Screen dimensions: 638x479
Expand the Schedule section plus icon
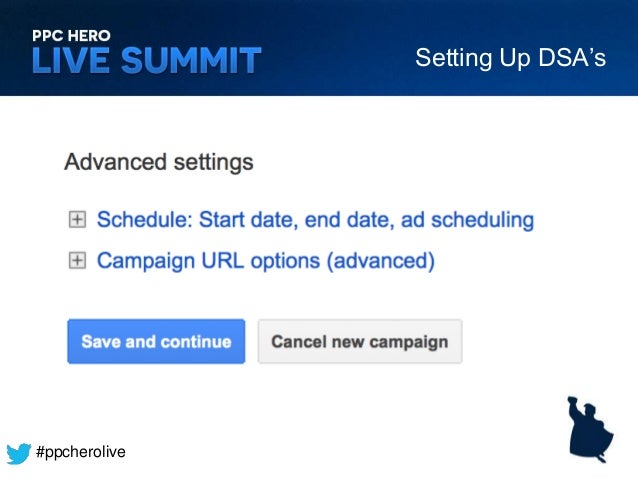pos(76,220)
